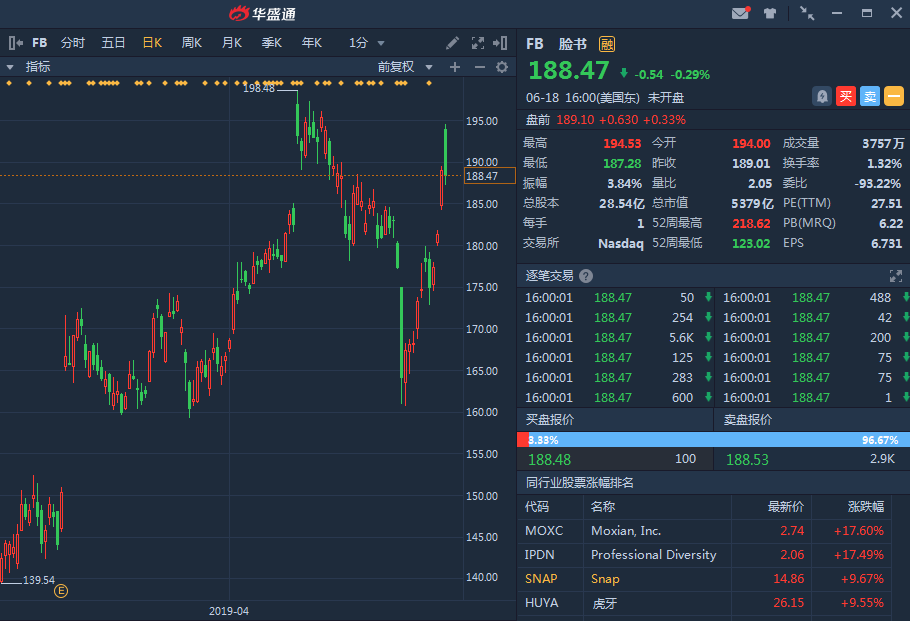Click the compact window mode arrows icon
910x621 pixels.
[x=807, y=13]
